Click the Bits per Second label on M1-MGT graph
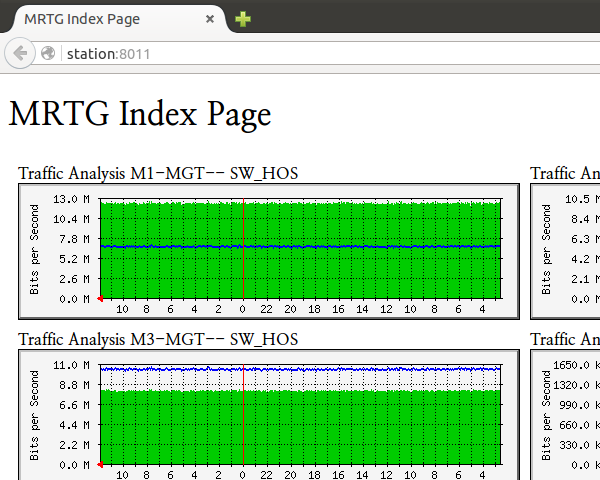Image resolution: width=600 pixels, height=480 pixels. pyautogui.click(x=34, y=248)
